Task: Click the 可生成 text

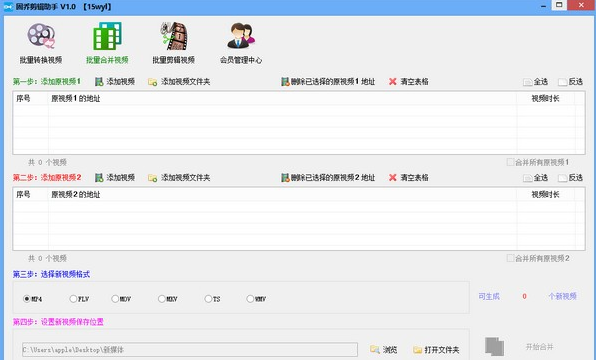Action: 489,297
